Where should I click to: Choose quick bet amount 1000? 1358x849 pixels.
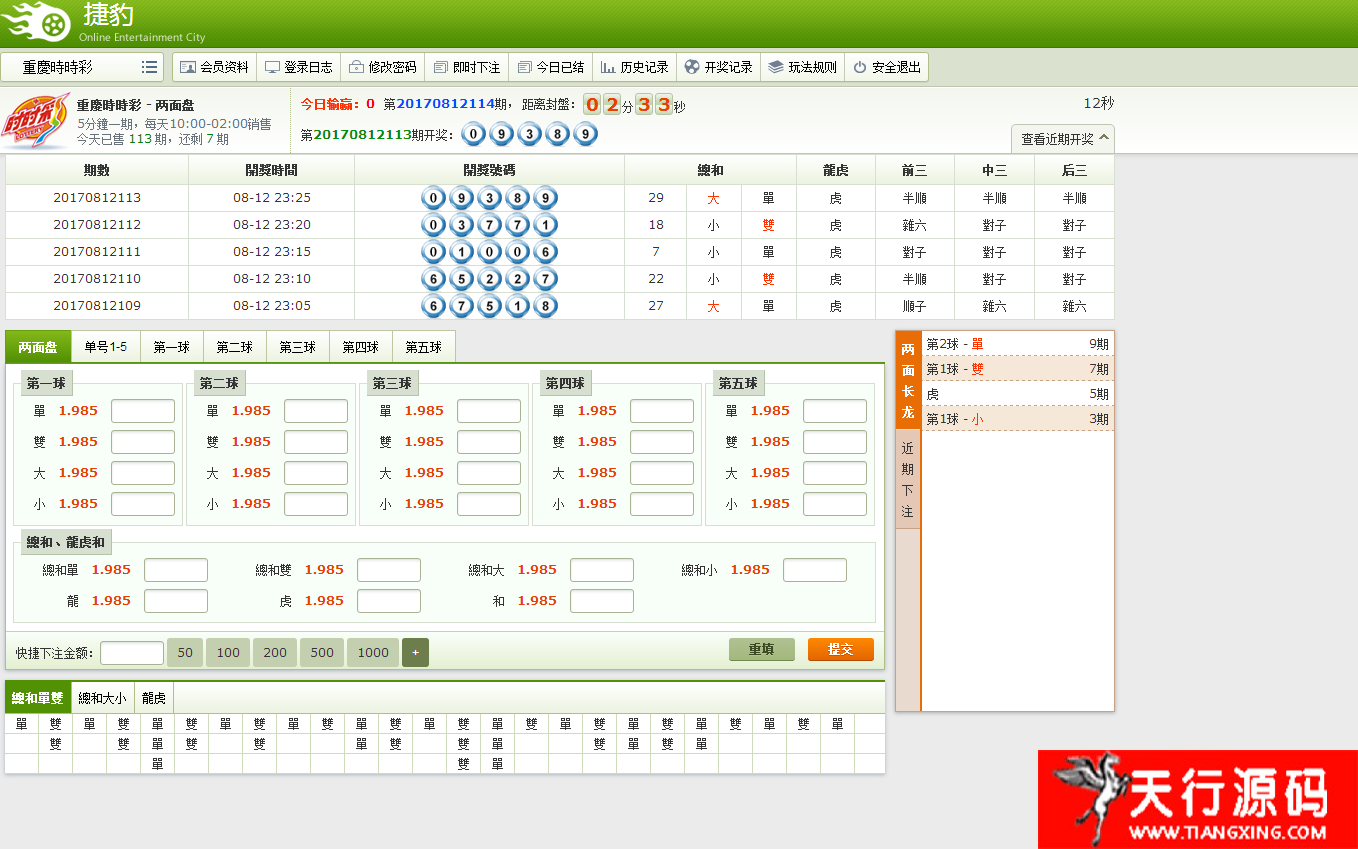click(373, 653)
